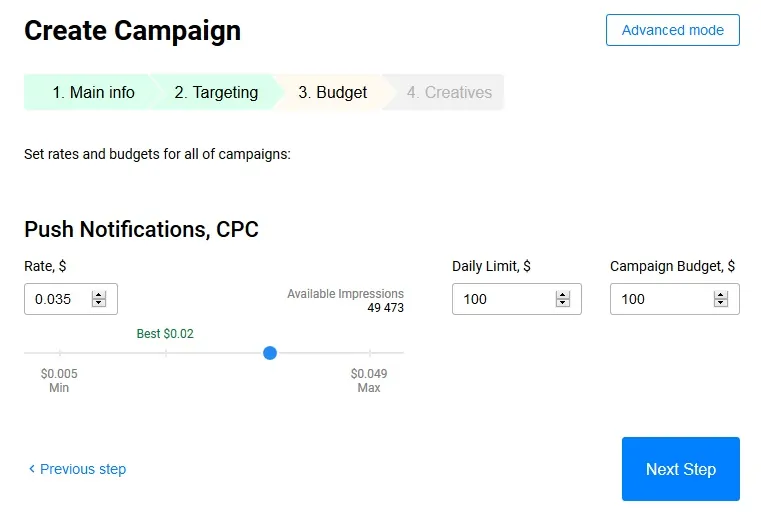Screen dimensions: 761x514
Task: Click the Best $0.02 slider marker
Action: 165,353
